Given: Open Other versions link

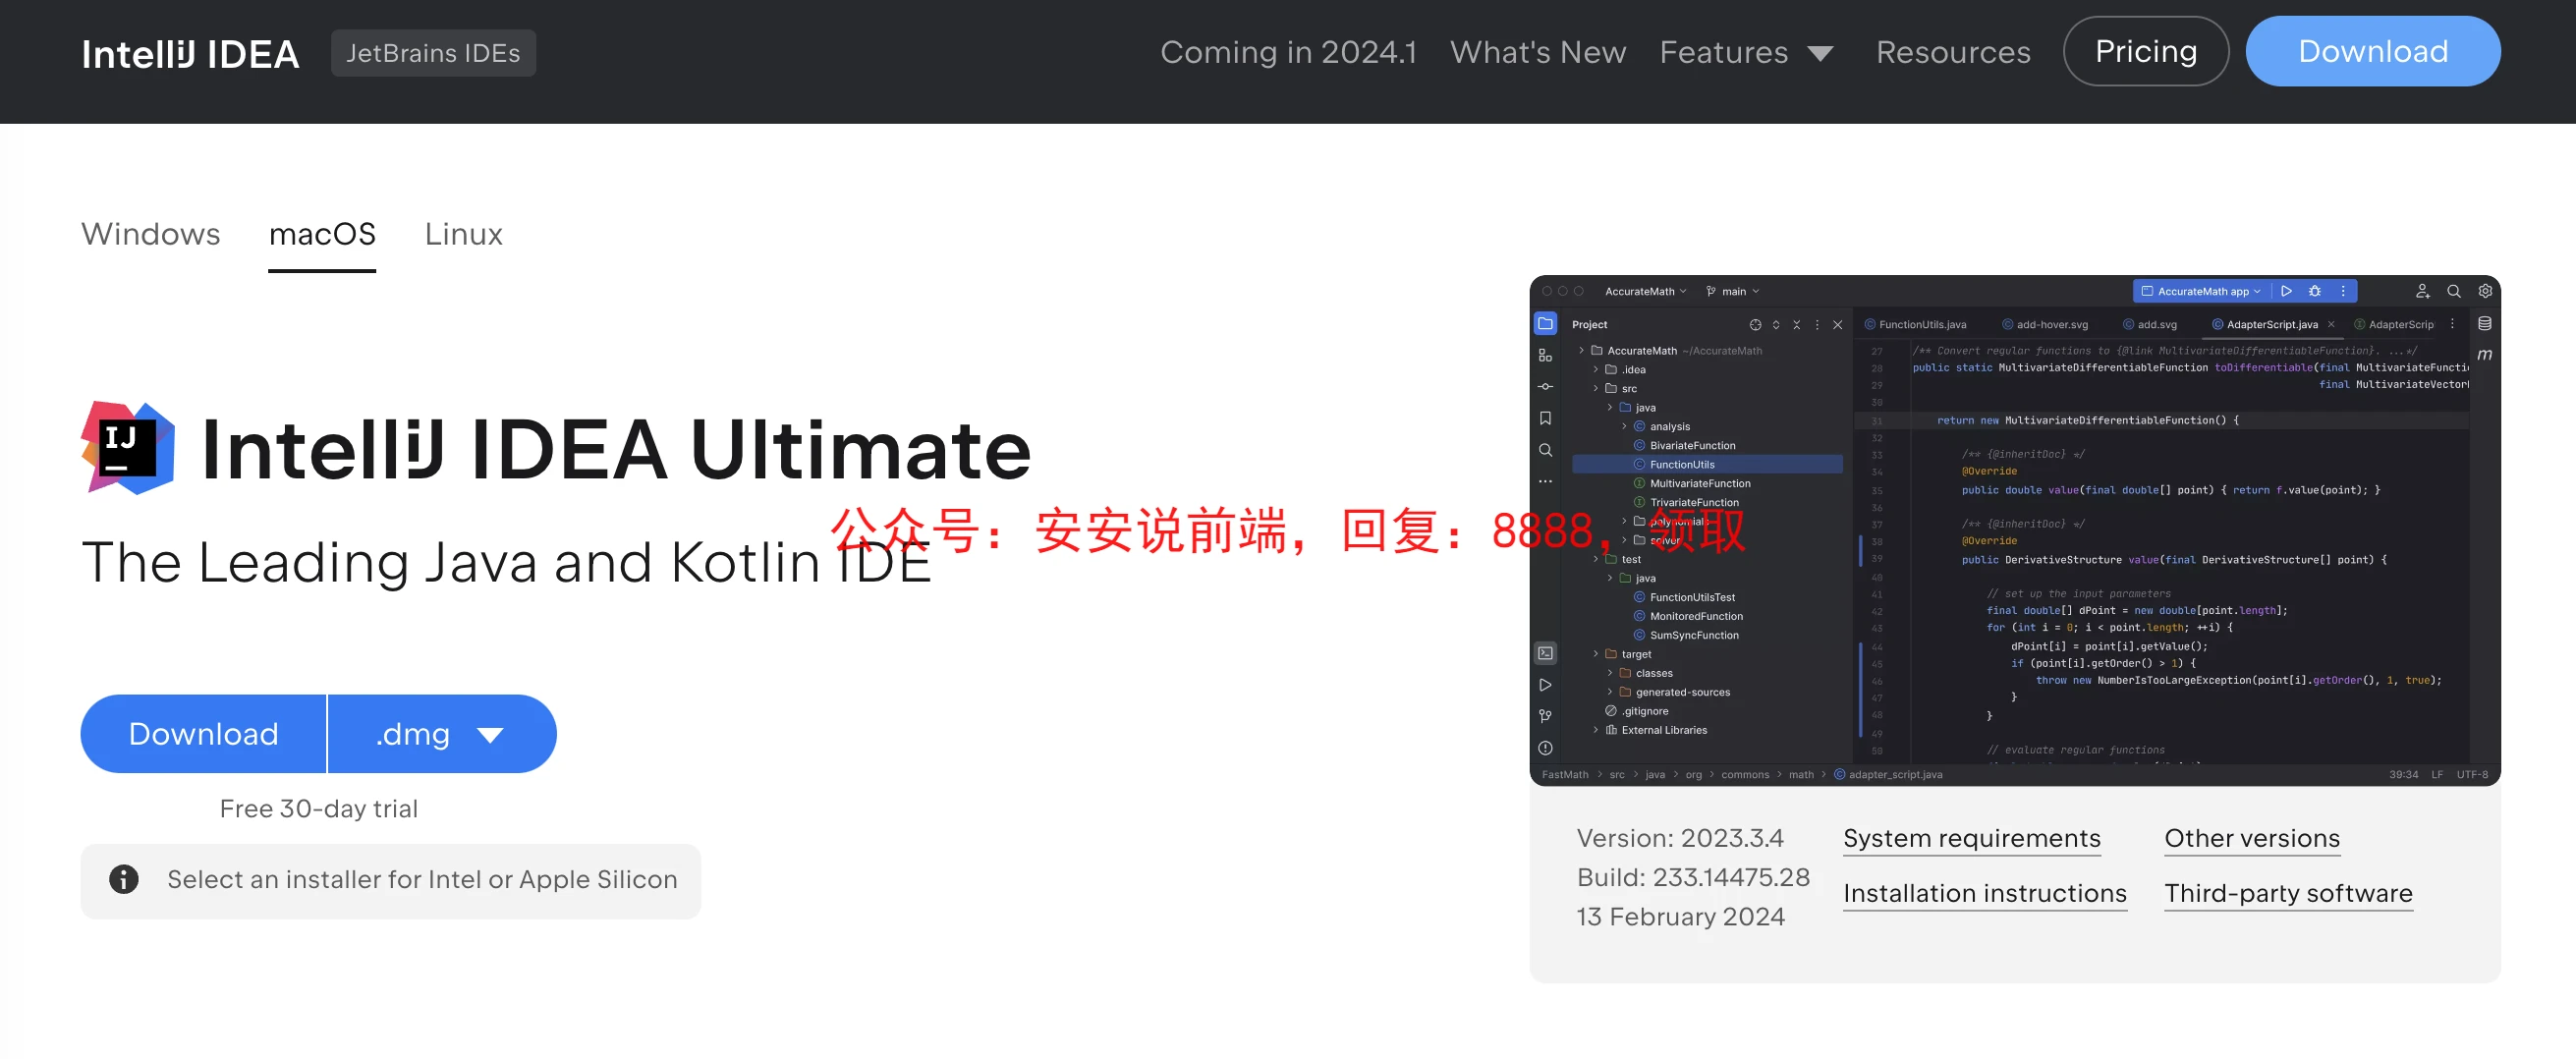Looking at the screenshot, I should tap(2252, 838).
